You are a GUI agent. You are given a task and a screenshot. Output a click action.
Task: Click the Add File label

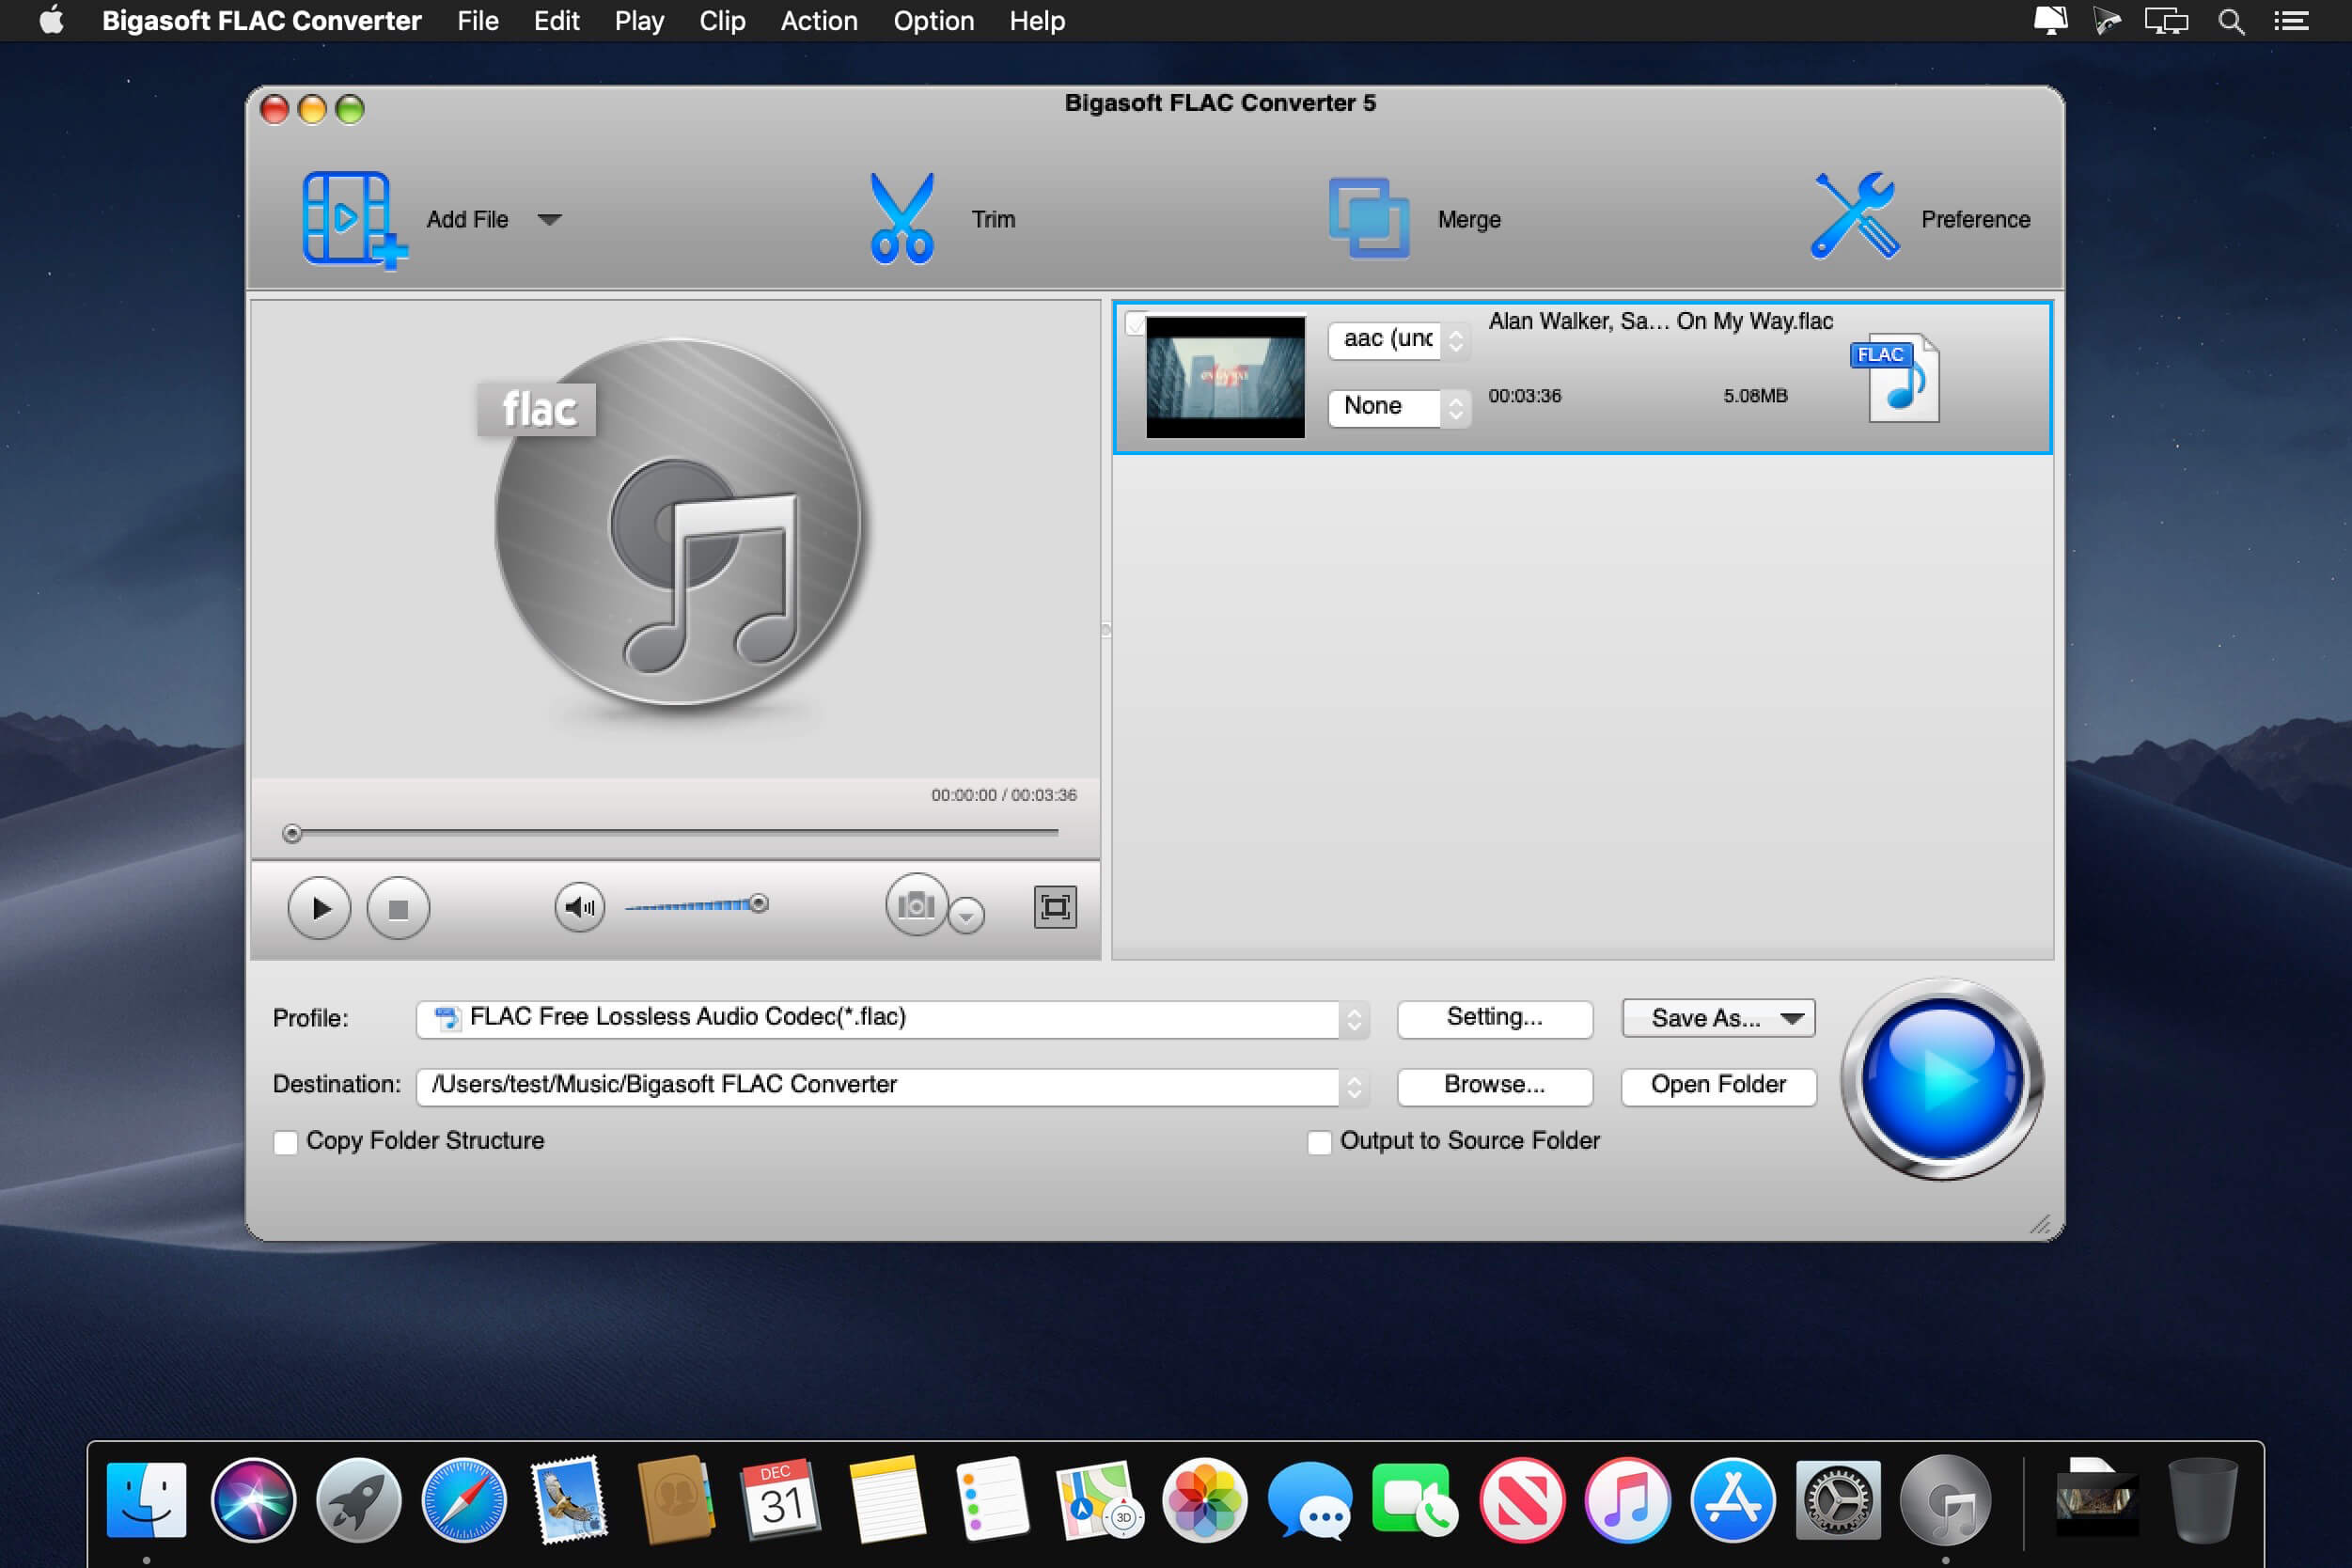point(467,219)
